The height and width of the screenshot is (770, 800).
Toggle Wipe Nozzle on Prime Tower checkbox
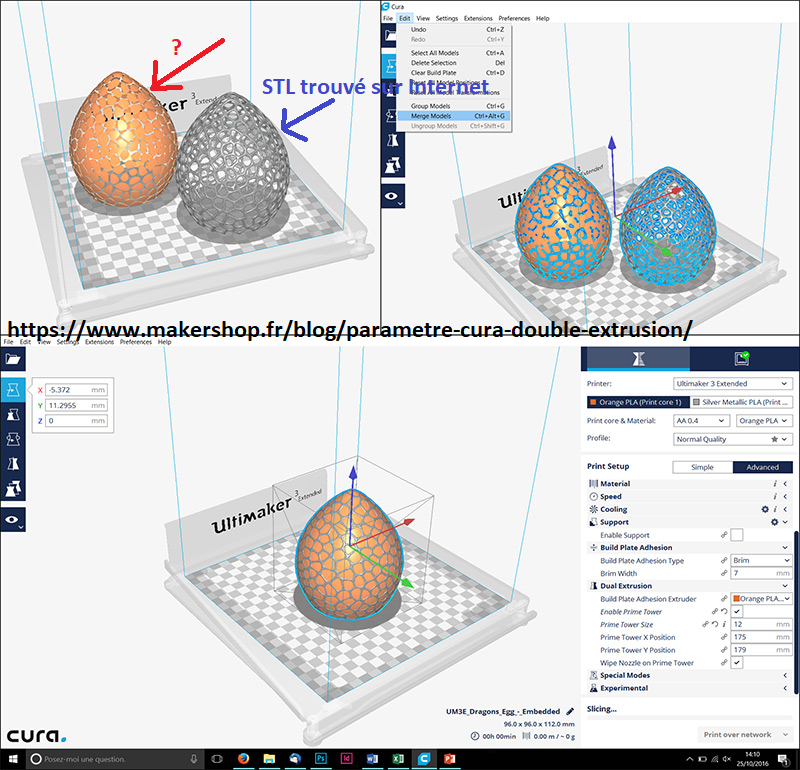(x=737, y=662)
